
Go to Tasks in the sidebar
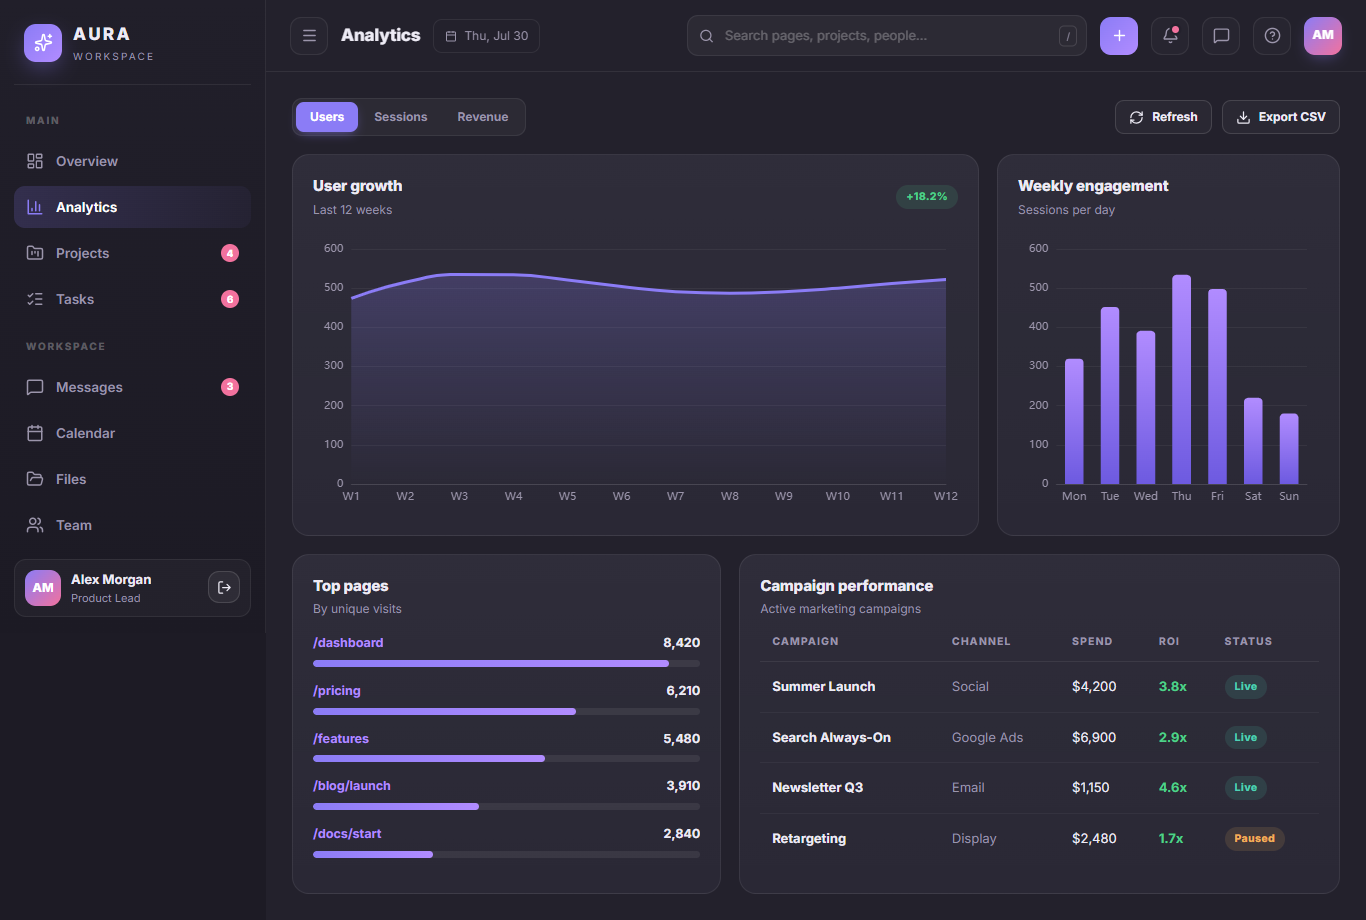132,299
